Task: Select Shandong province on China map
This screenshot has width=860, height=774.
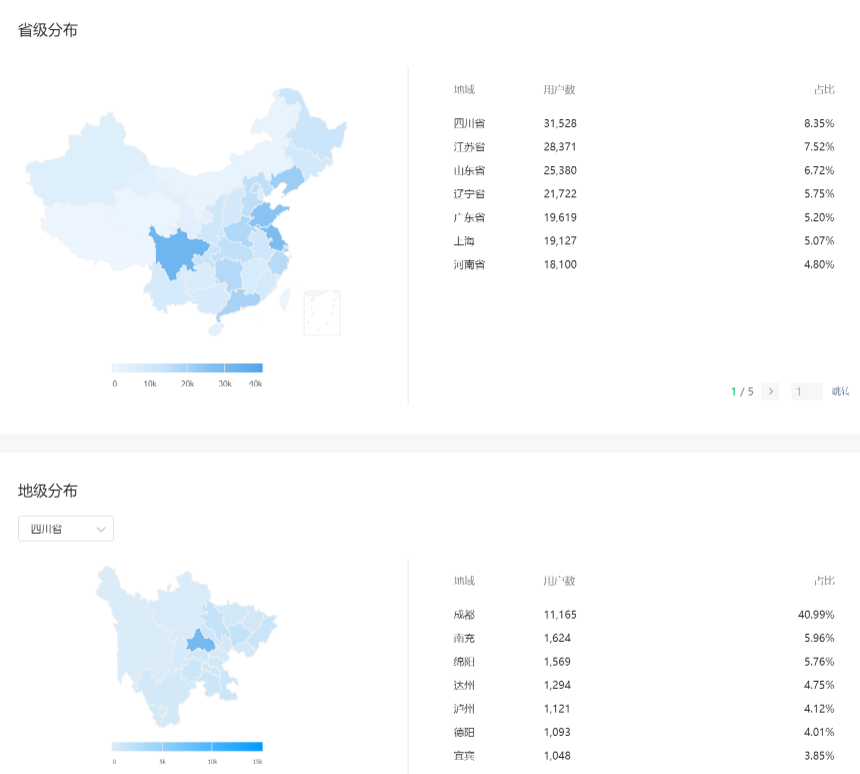Action: 265,214
